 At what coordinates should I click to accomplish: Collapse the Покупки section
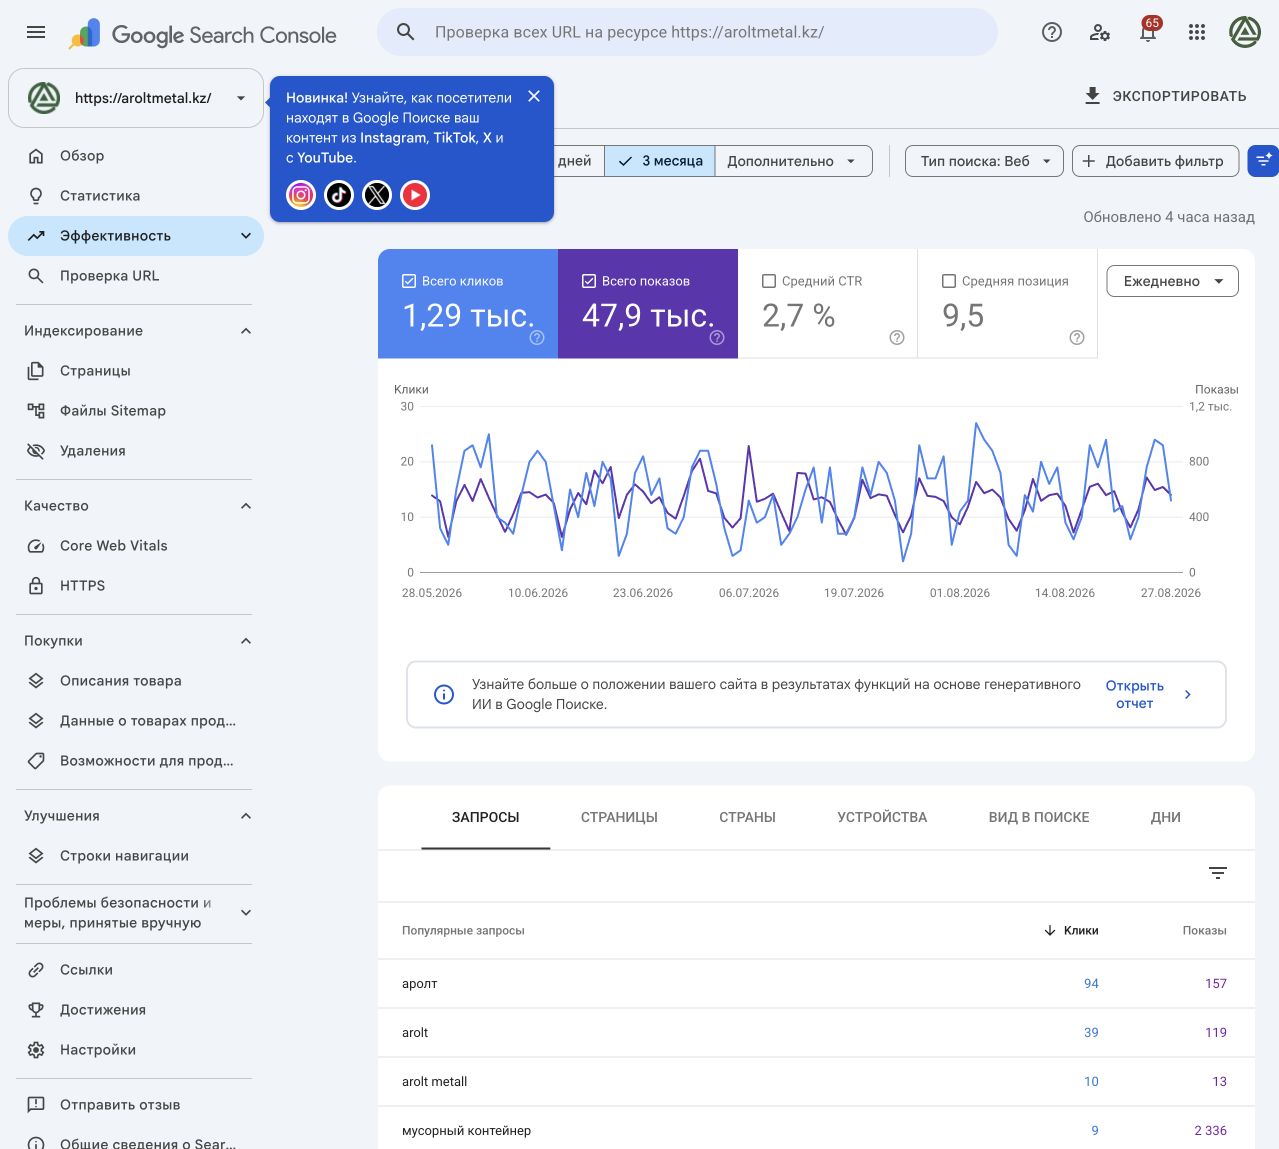tap(246, 641)
